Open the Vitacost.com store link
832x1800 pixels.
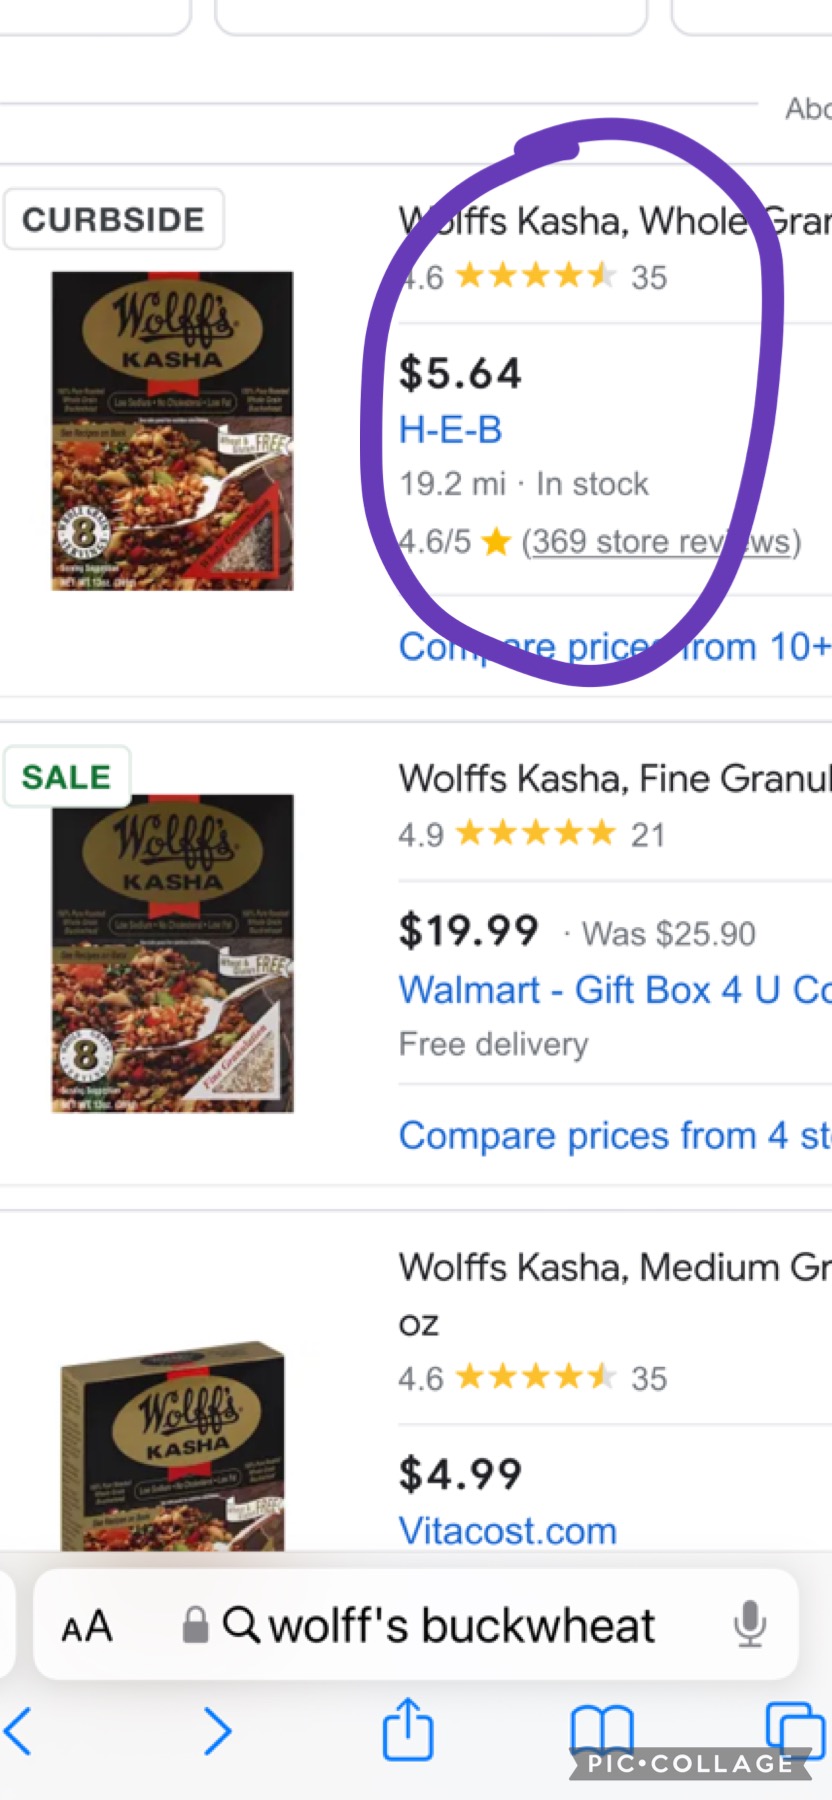[507, 1531]
